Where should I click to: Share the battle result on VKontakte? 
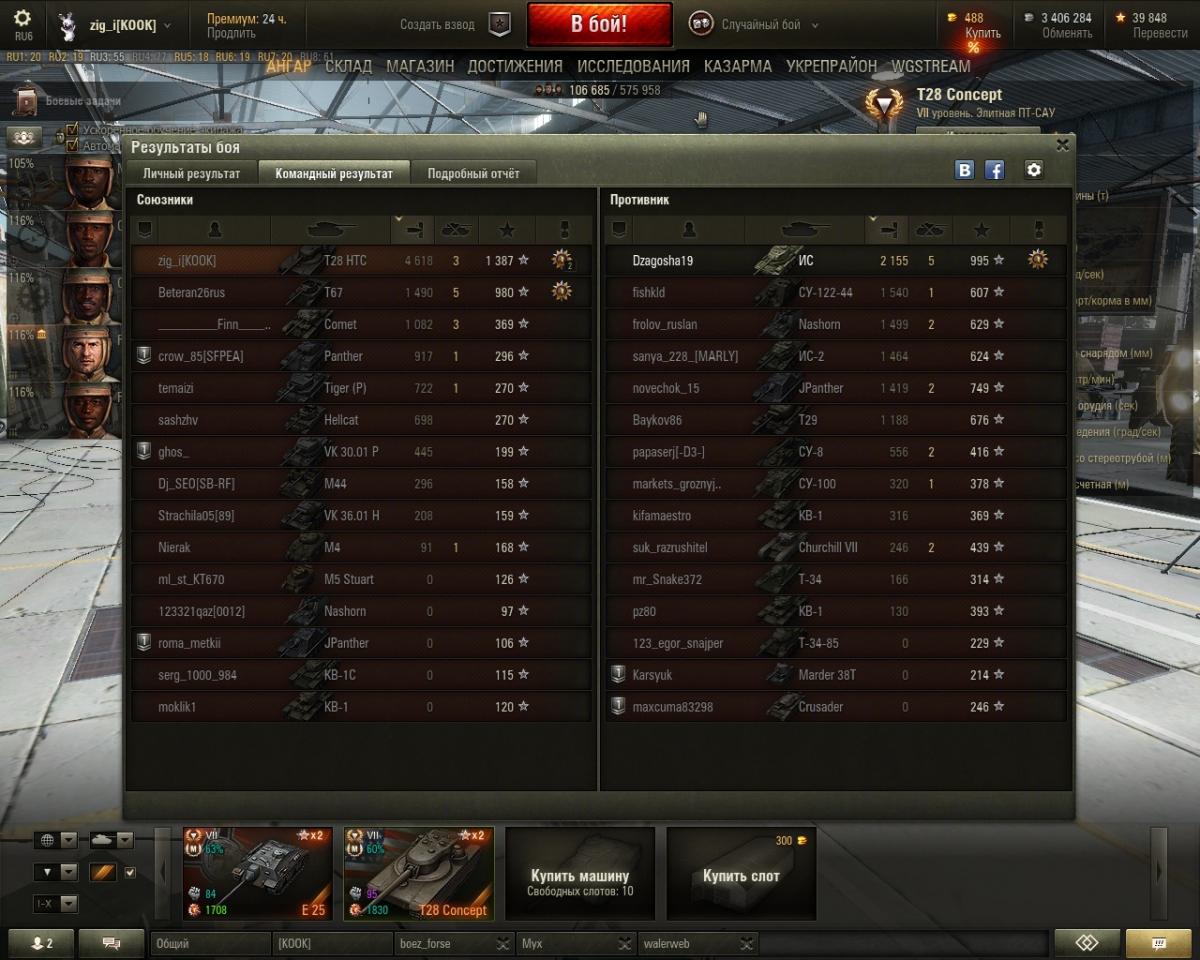tap(964, 170)
